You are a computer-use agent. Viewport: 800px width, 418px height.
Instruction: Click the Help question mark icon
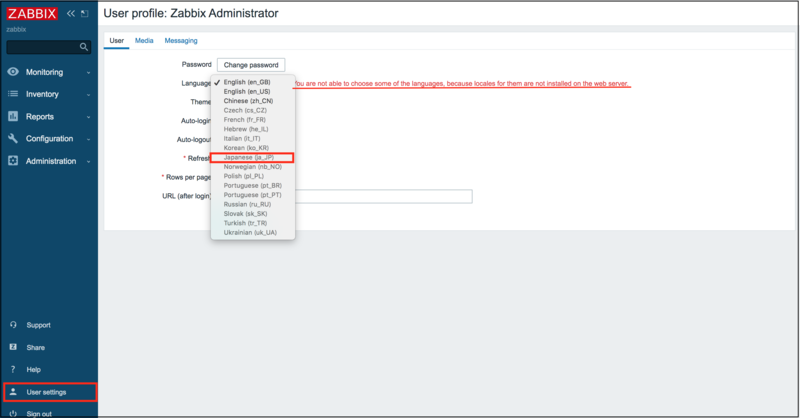pos(13,369)
